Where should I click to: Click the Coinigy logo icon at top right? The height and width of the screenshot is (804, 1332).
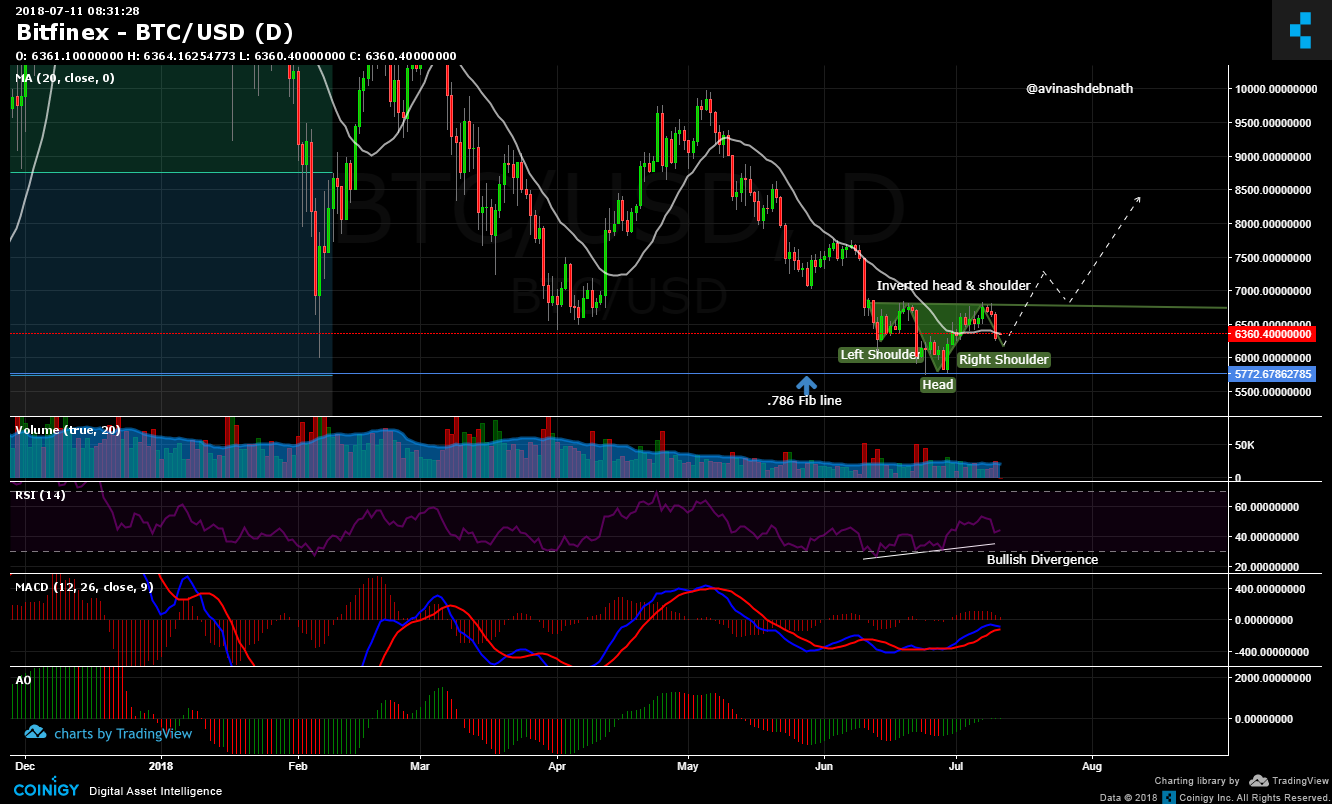(x=1301, y=30)
